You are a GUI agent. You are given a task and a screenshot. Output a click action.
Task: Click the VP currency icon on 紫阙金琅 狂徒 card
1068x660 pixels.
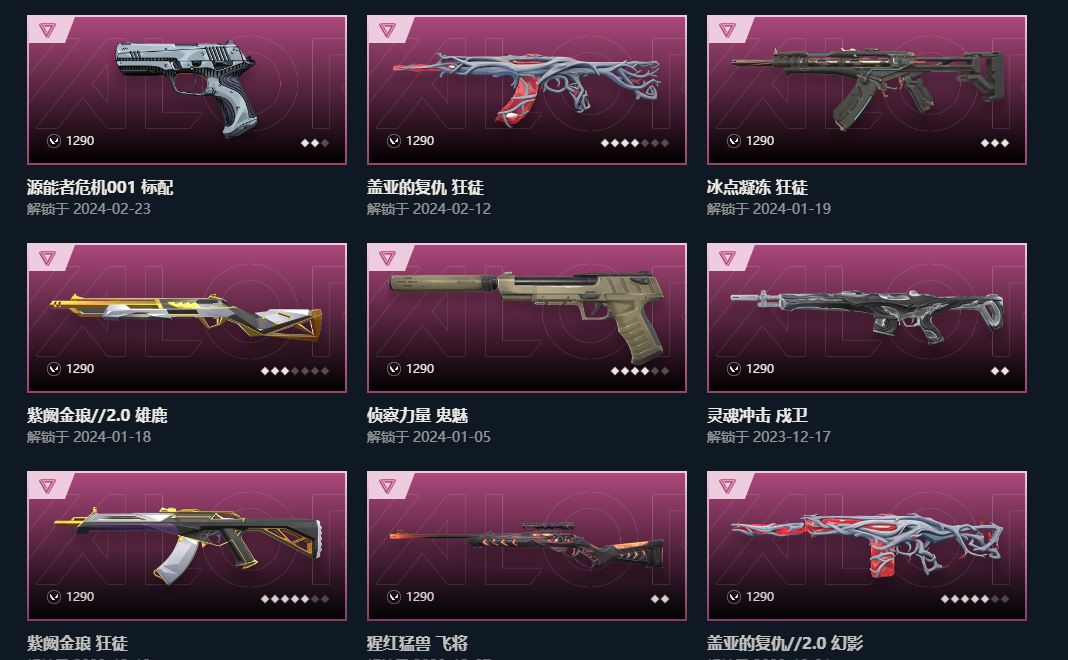click(54, 597)
